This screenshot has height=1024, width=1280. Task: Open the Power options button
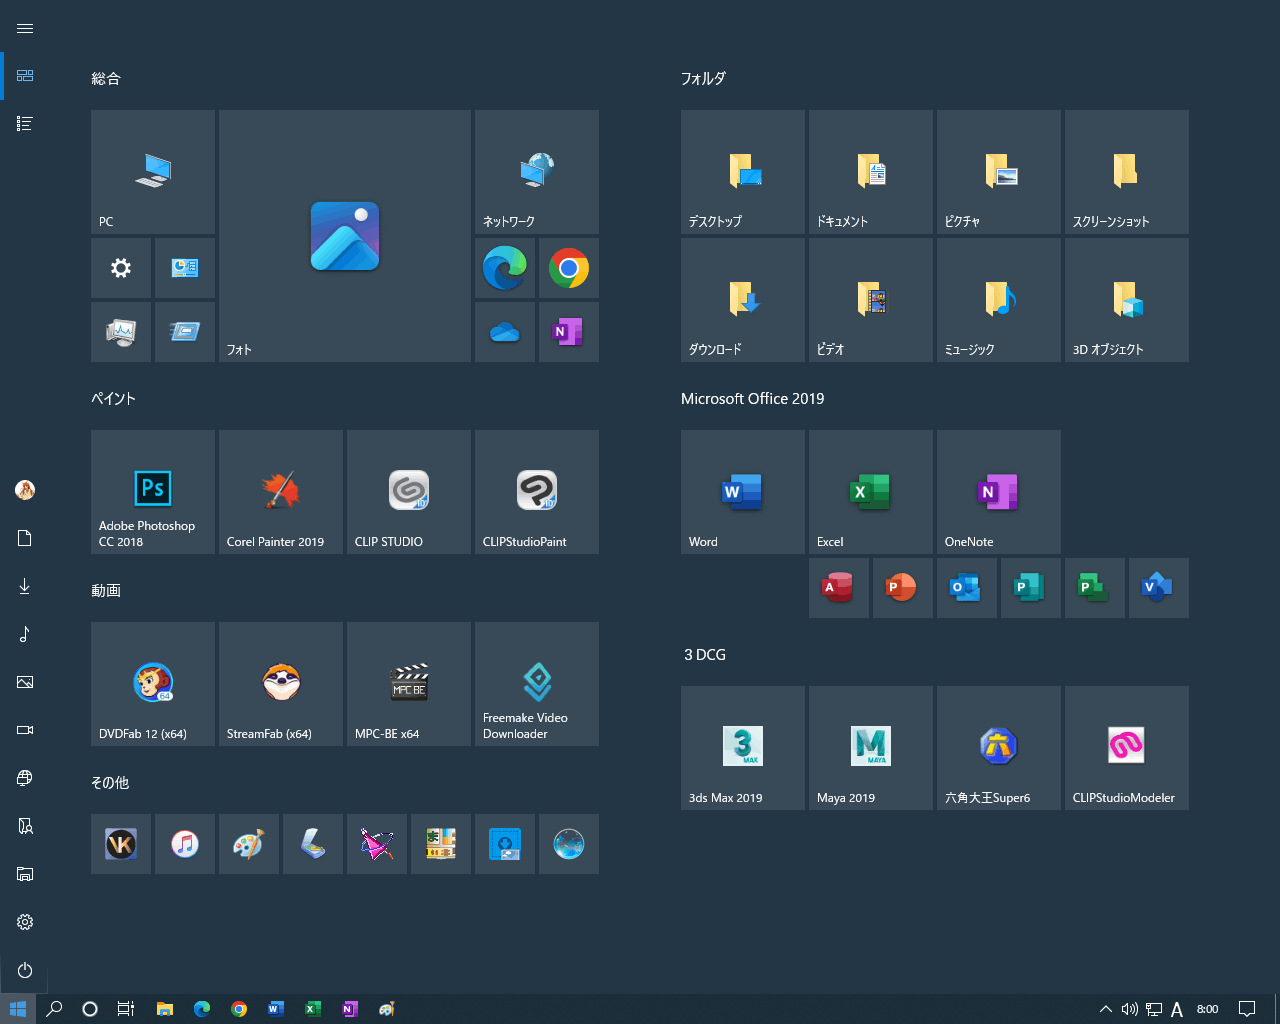[x=25, y=970]
